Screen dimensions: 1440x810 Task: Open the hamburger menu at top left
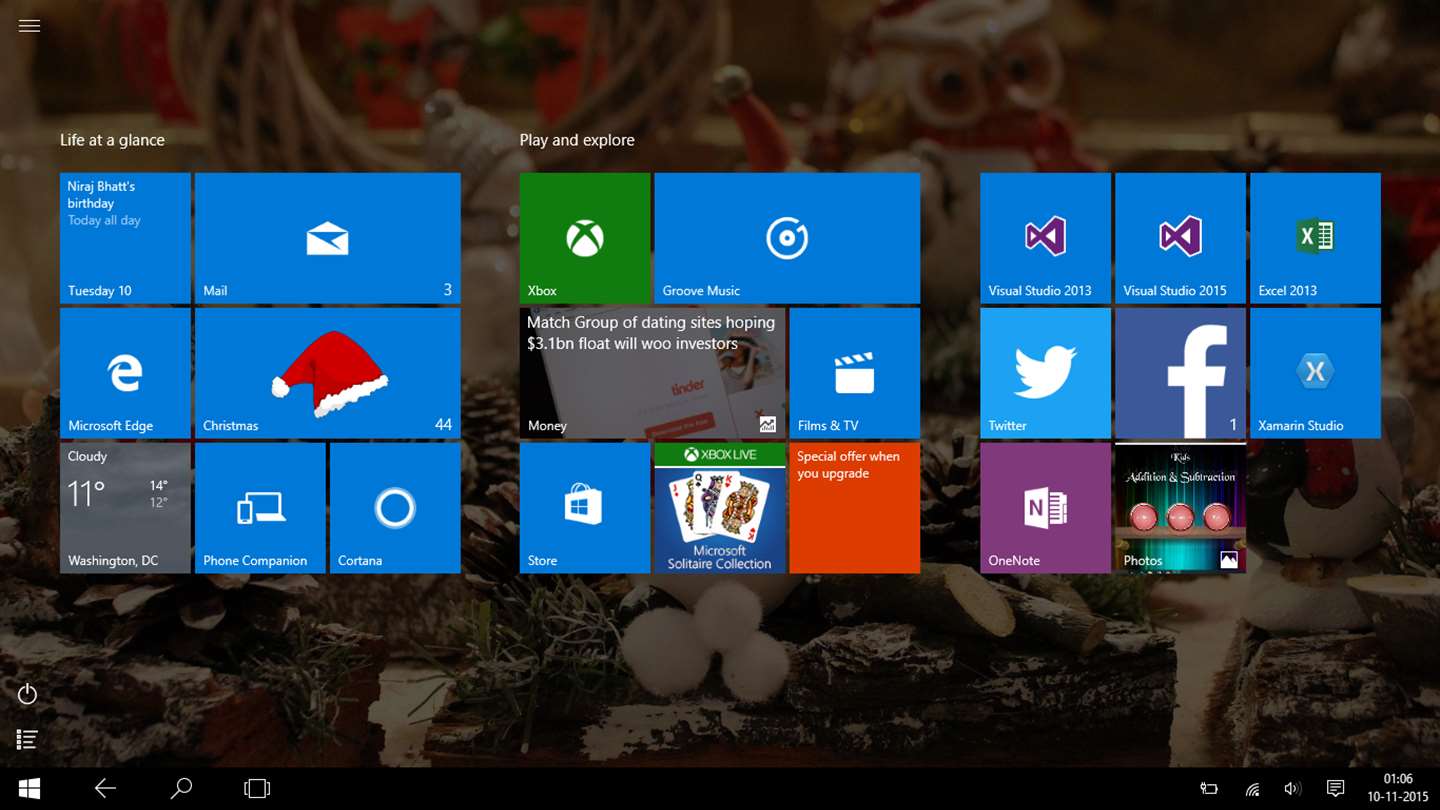point(29,26)
